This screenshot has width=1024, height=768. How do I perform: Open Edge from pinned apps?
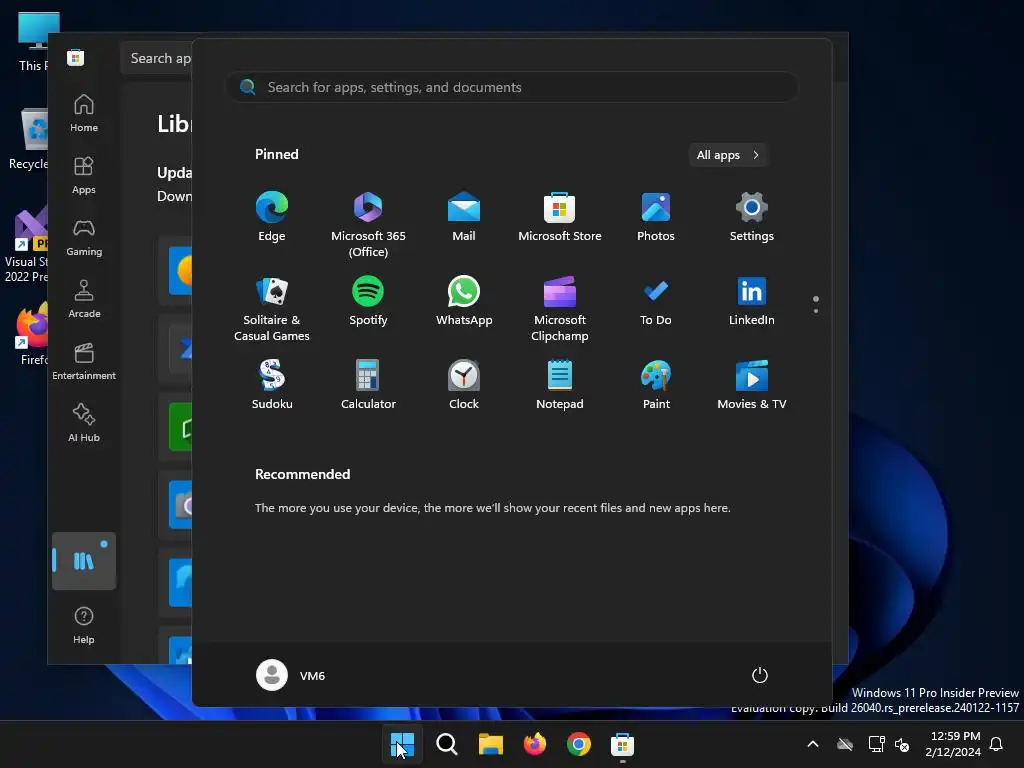pos(272,217)
